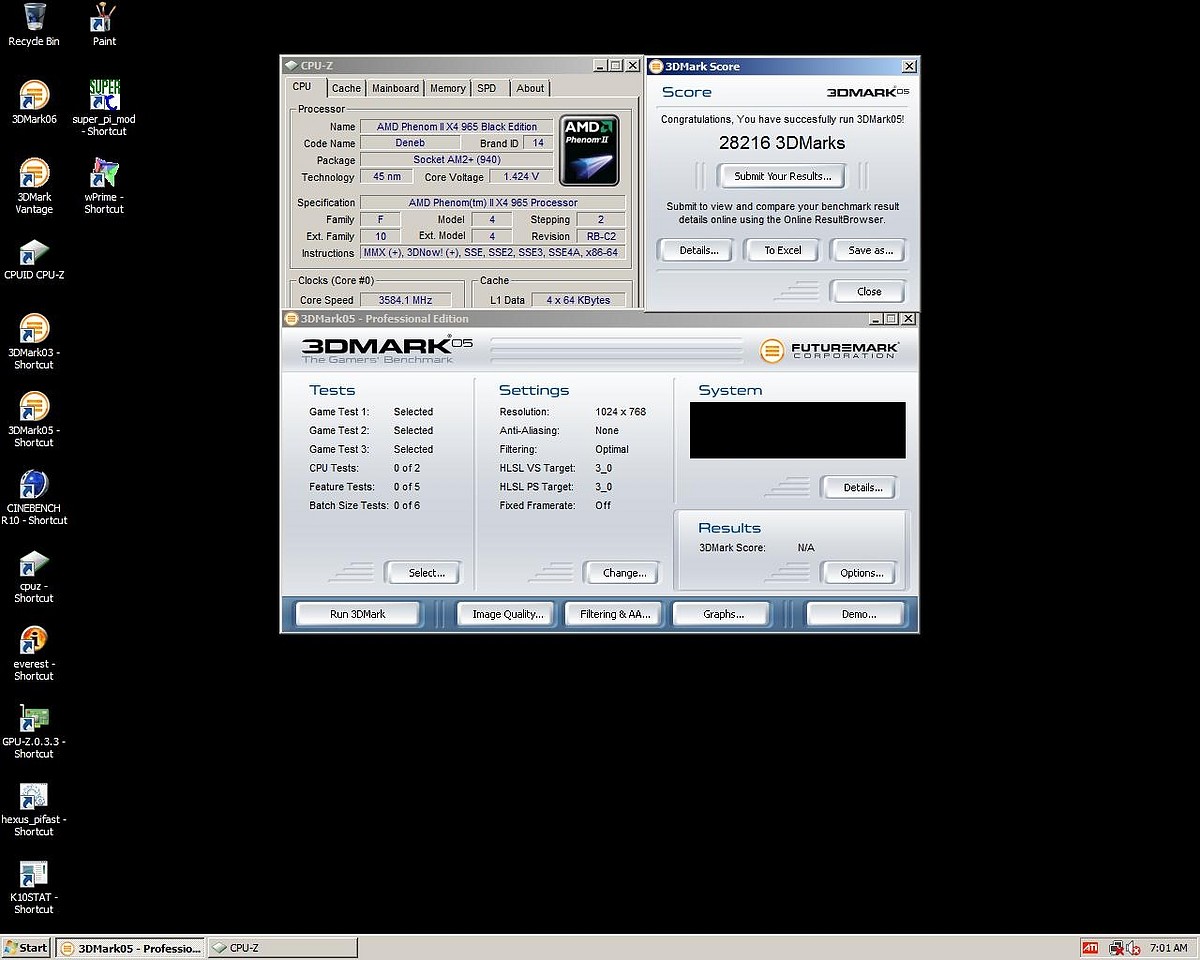The image size is (1200, 960).
Task: Switch to the Memory tab in CPU-Z
Action: [x=447, y=88]
